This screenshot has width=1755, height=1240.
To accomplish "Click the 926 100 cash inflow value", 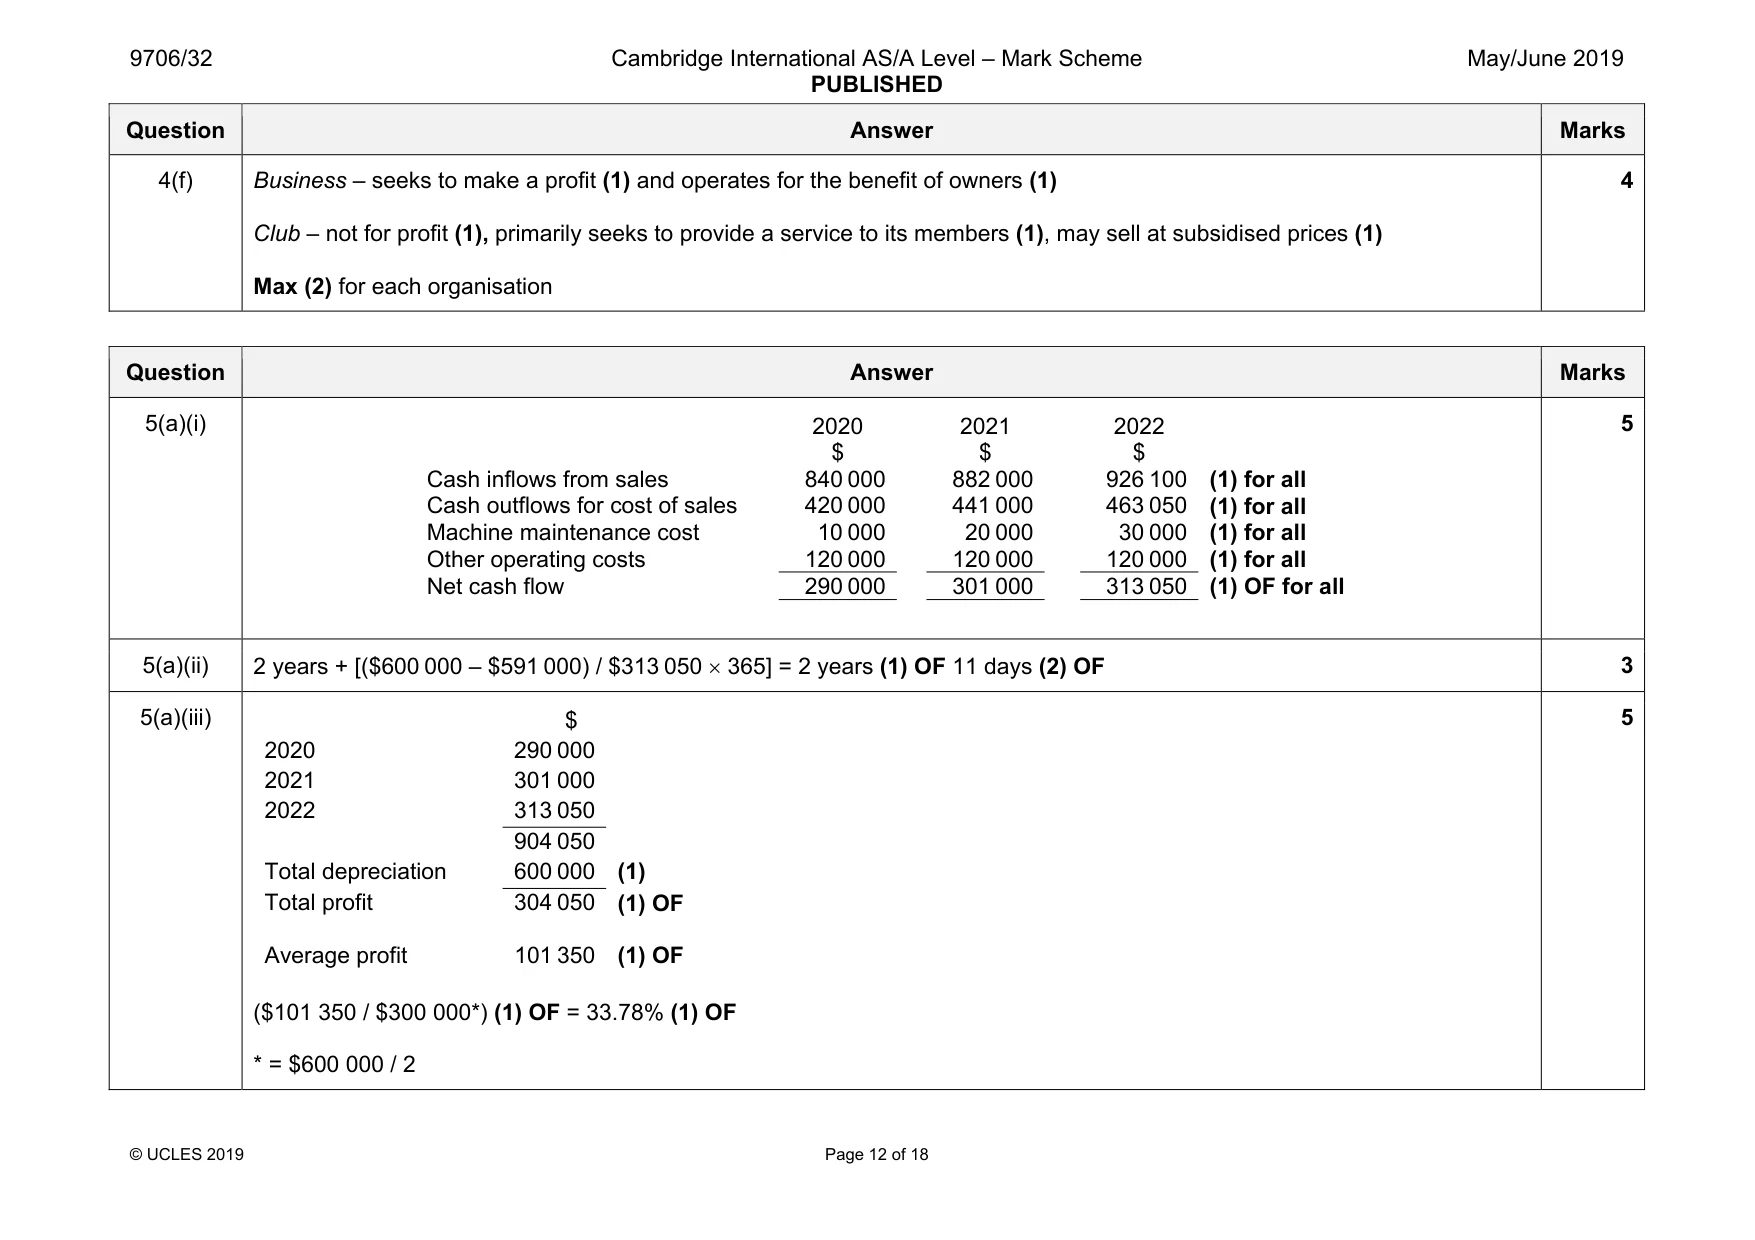I will [1146, 479].
